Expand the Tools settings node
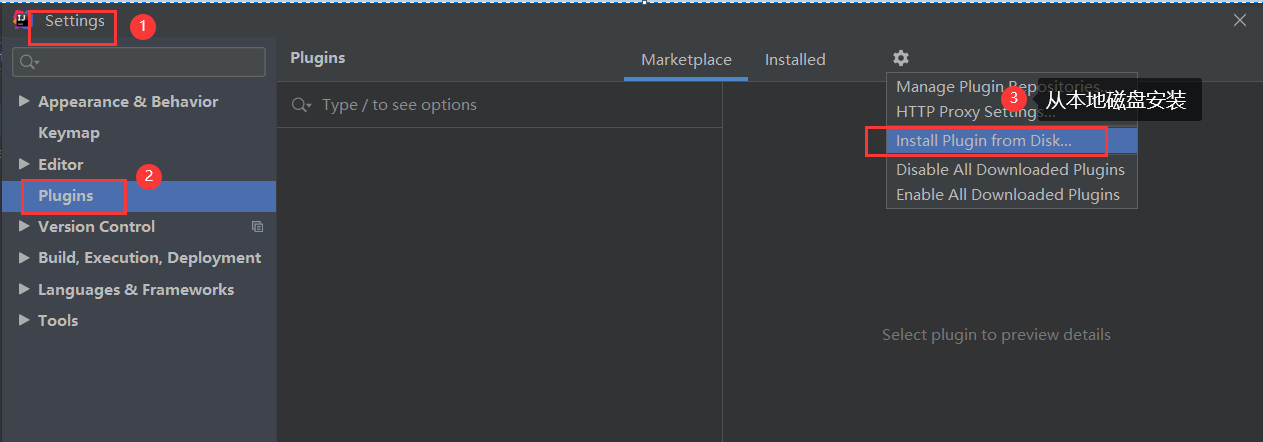The width and height of the screenshot is (1263, 442). click(25, 321)
